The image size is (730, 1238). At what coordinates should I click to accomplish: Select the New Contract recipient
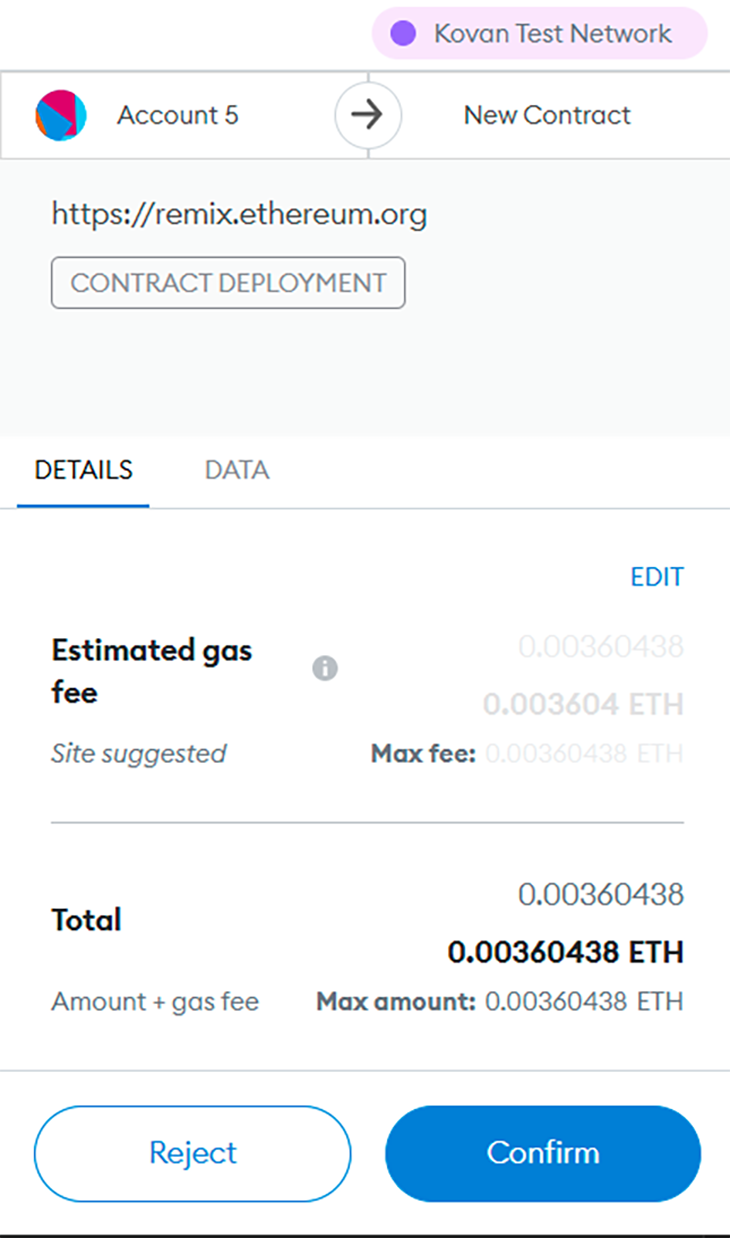[546, 115]
